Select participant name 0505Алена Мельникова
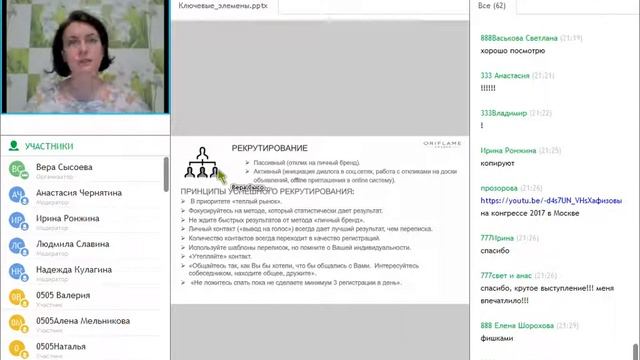 83,321
